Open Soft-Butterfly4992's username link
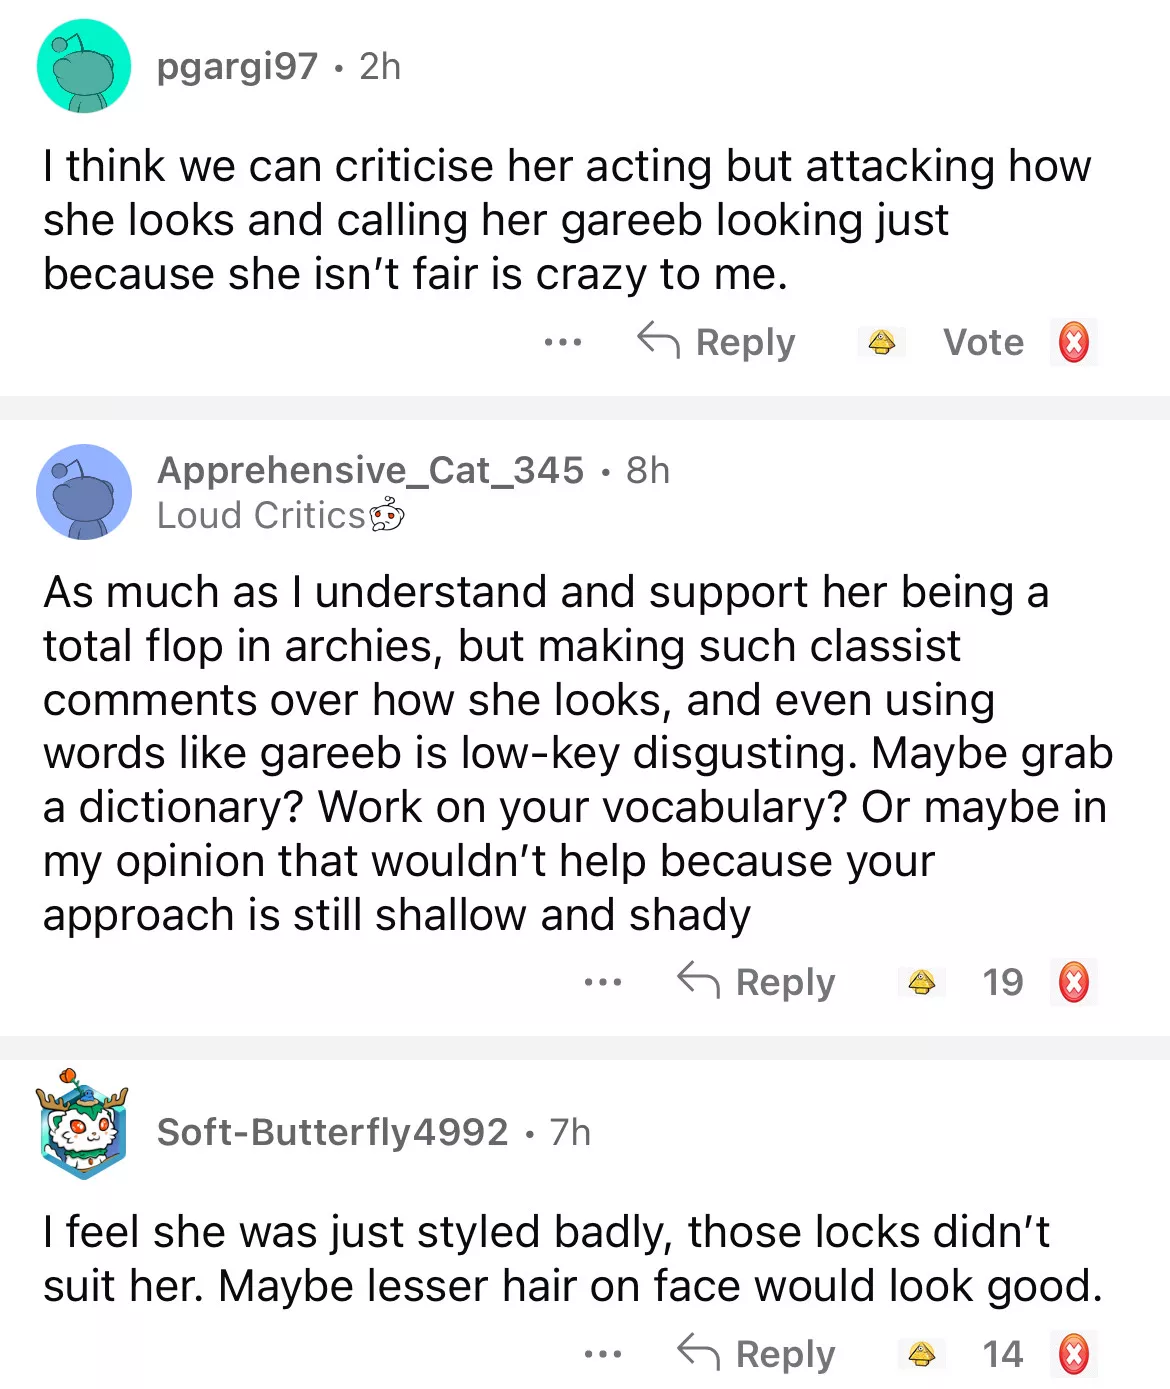The image size is (1170, 1389). (332, 1133)
